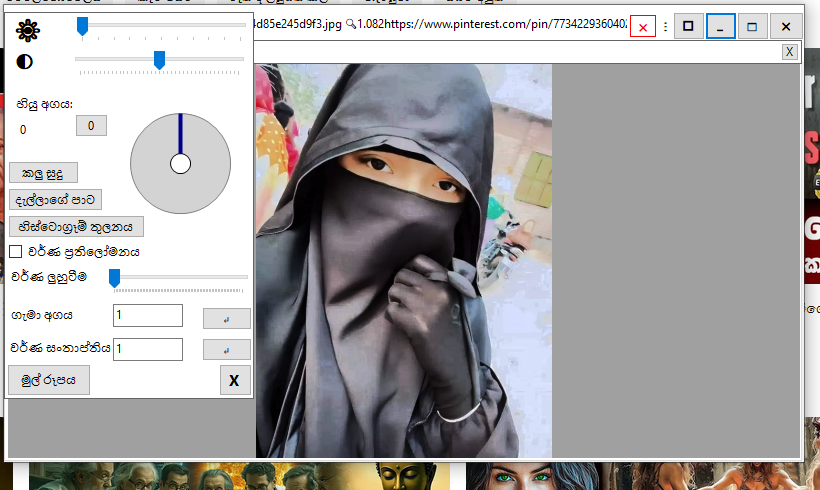Close adjustment panel with bold X button
Image resolution: width=820 pixels, height=490 pixels.
point(235,380)
